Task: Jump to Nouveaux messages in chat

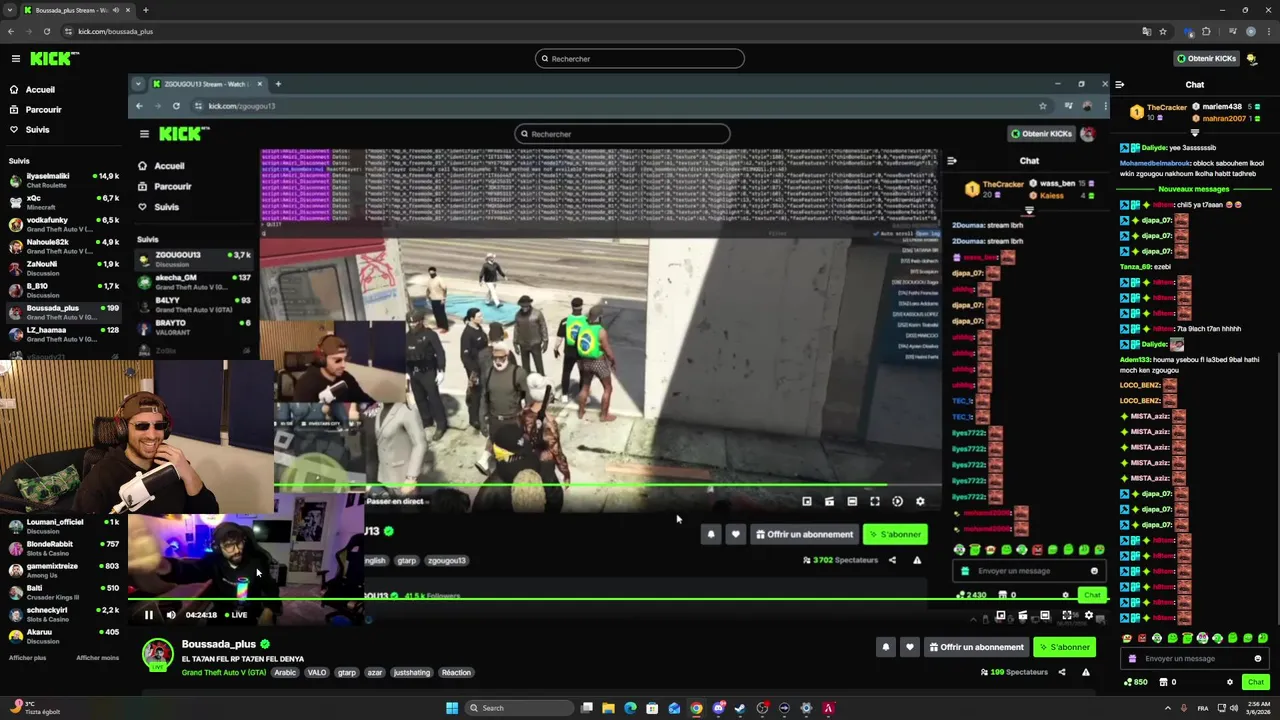Action: coord(1194,189)
